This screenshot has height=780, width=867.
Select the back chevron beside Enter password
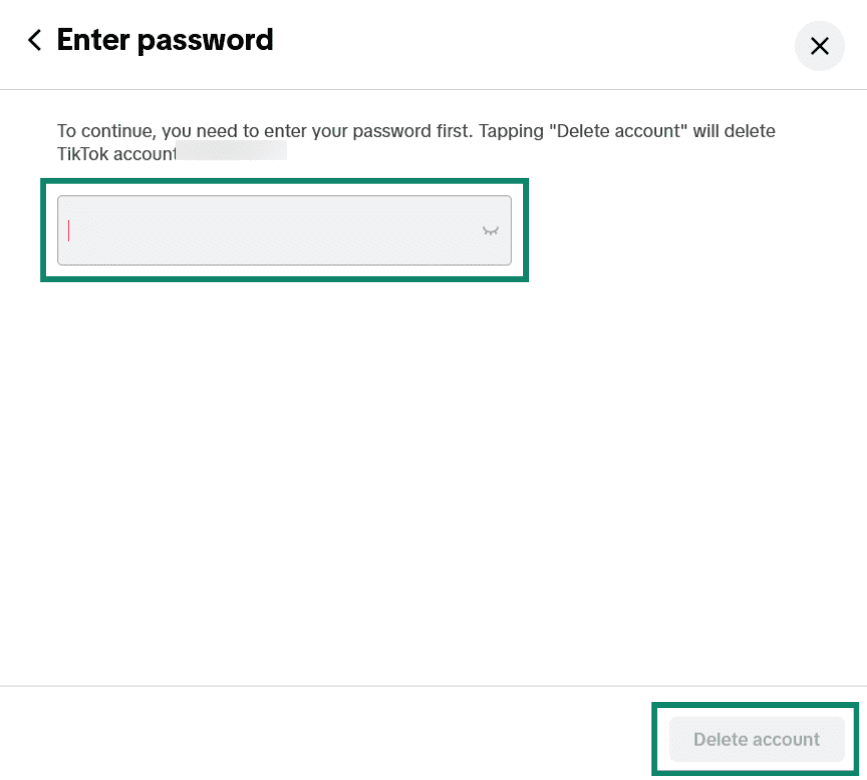33,40
